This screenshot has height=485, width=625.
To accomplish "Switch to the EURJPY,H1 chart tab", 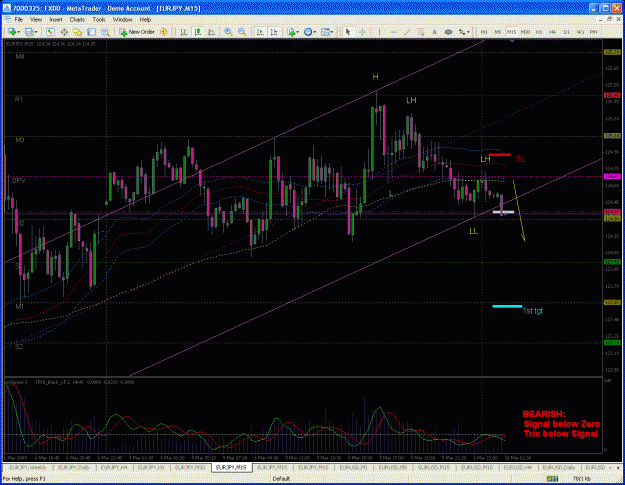I will pyautogui.click(x=151, y=467).
